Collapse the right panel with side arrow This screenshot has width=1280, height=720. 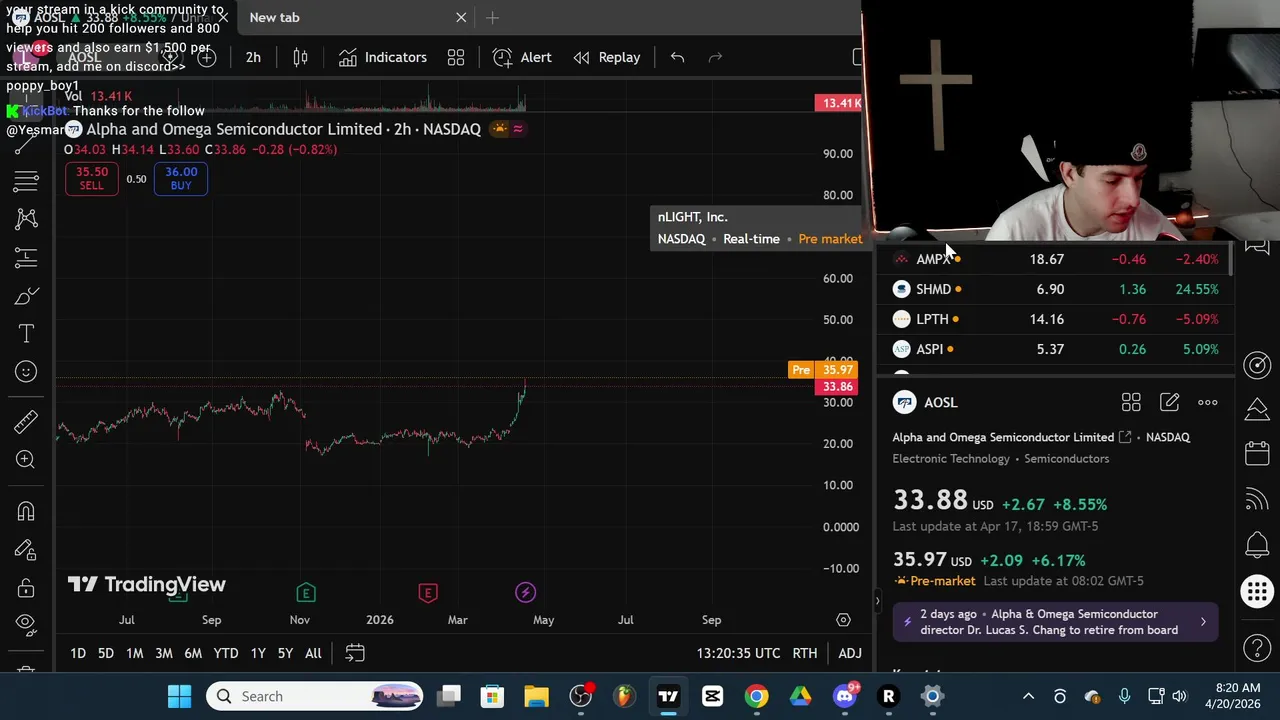click(x=877, y=600)
